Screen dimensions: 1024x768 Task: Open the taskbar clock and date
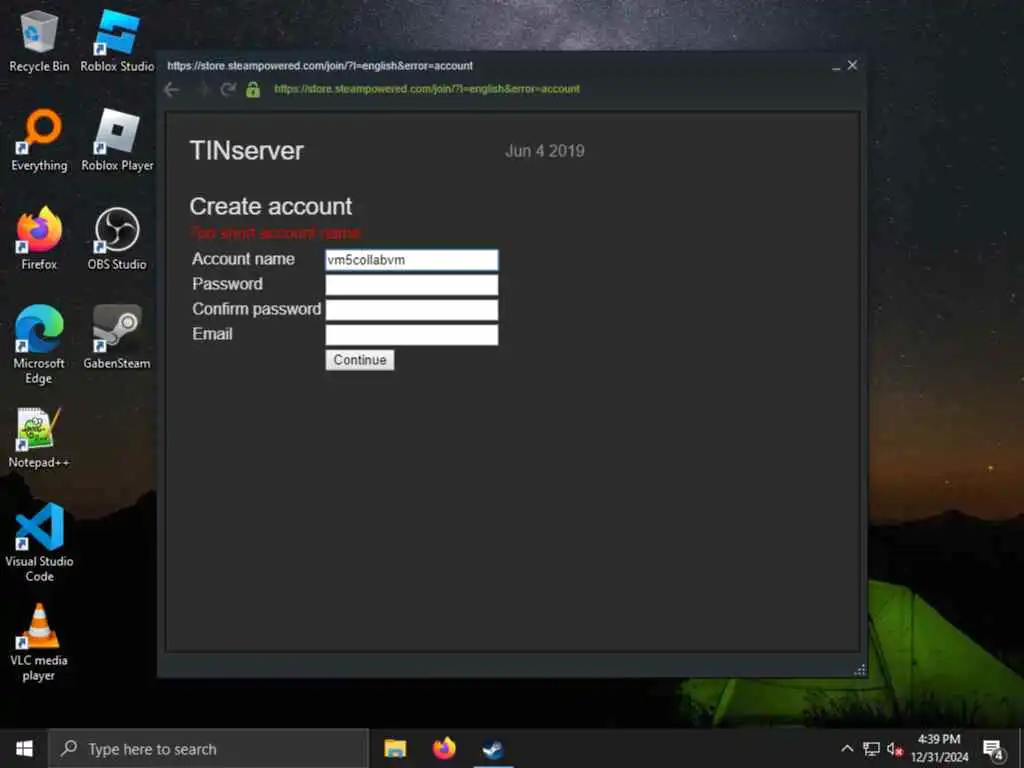point(939,748)
